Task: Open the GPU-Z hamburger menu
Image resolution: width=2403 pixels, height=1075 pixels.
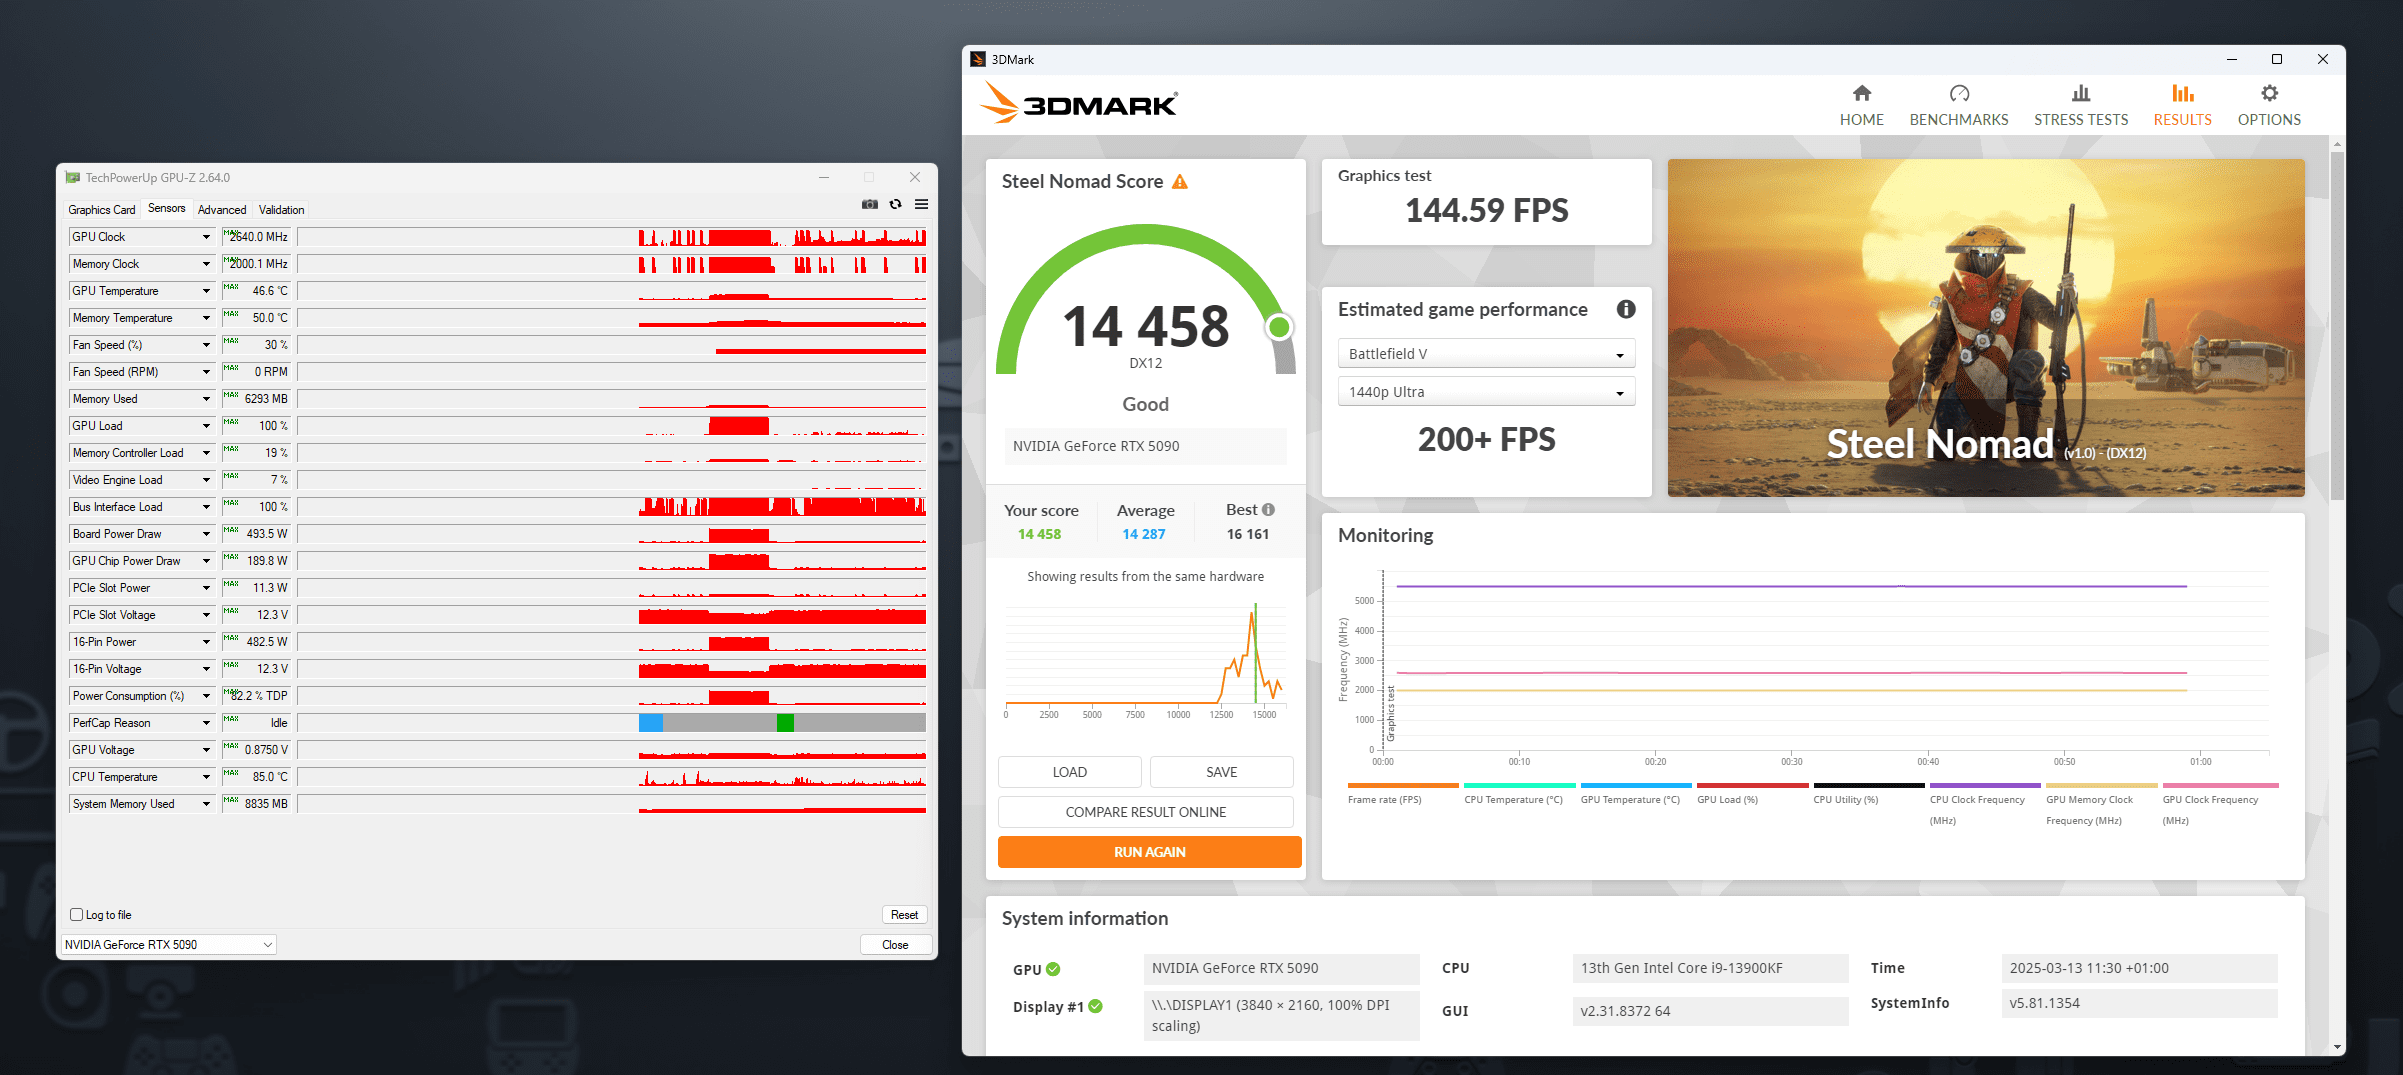Action: [921, 204]
